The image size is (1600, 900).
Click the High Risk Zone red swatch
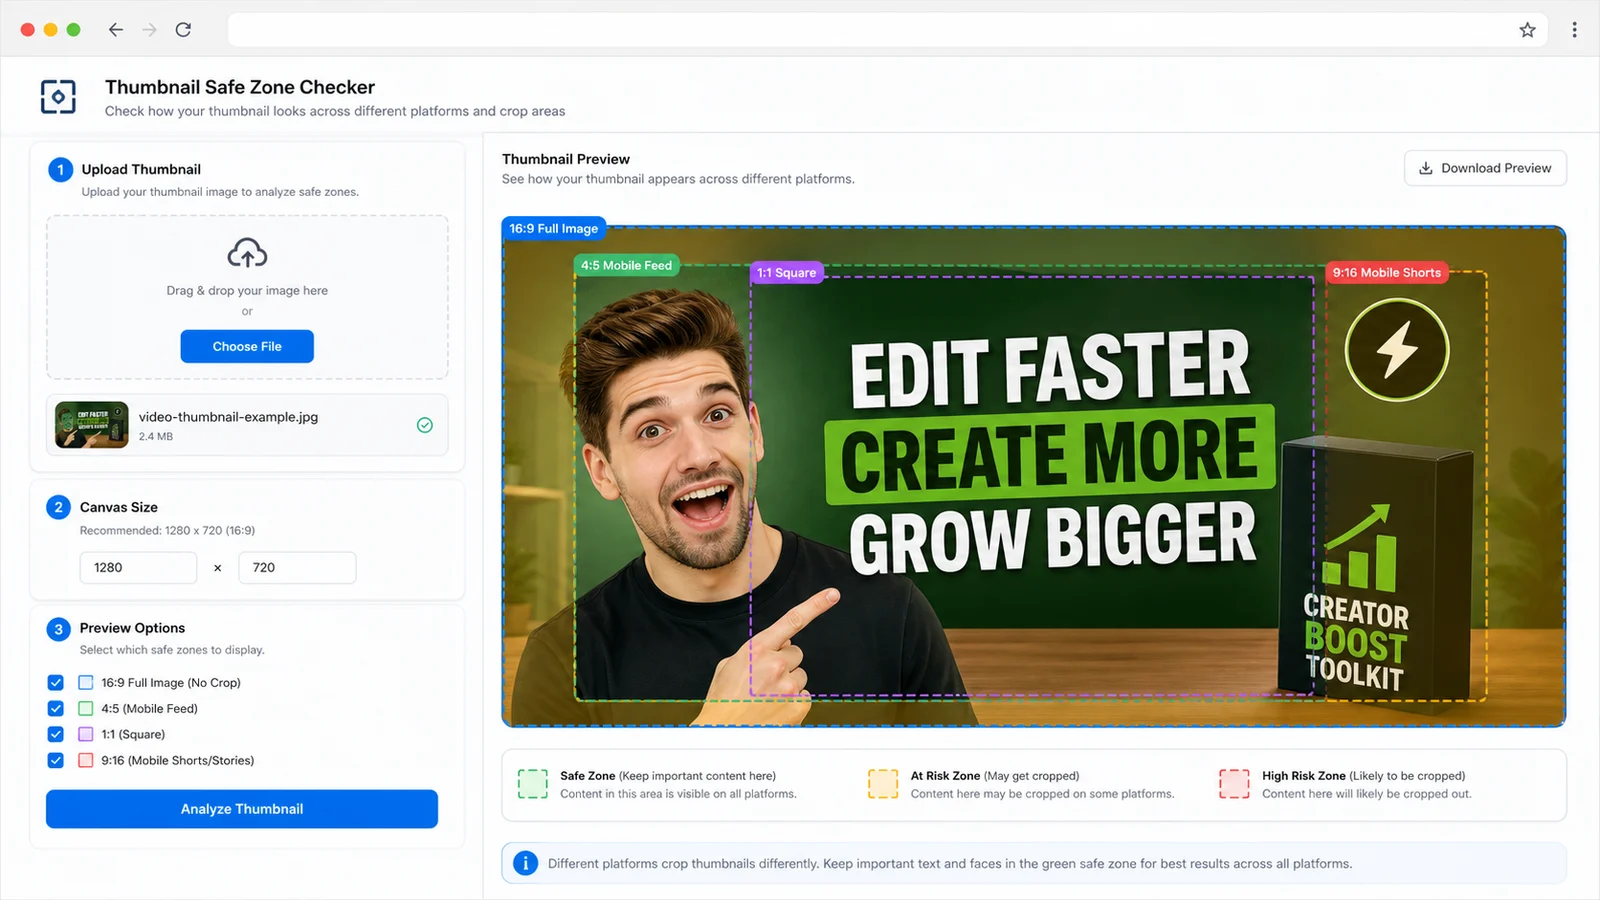(1234, 784)
